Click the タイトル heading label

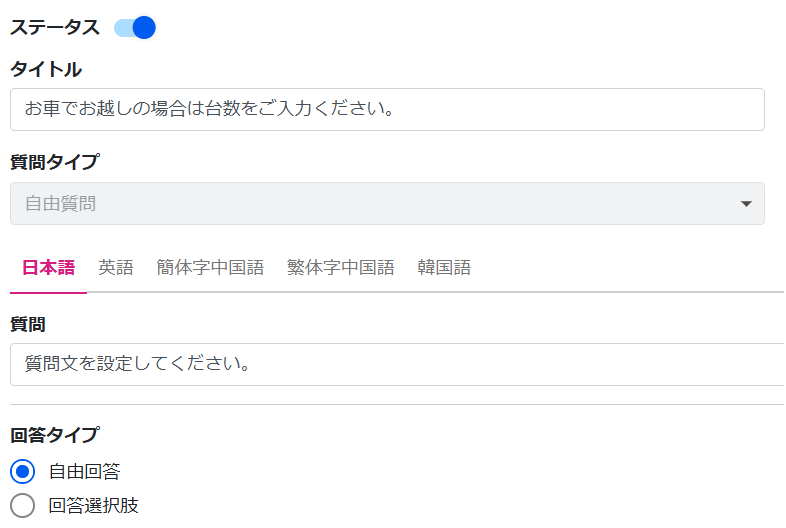pos(46,69)
